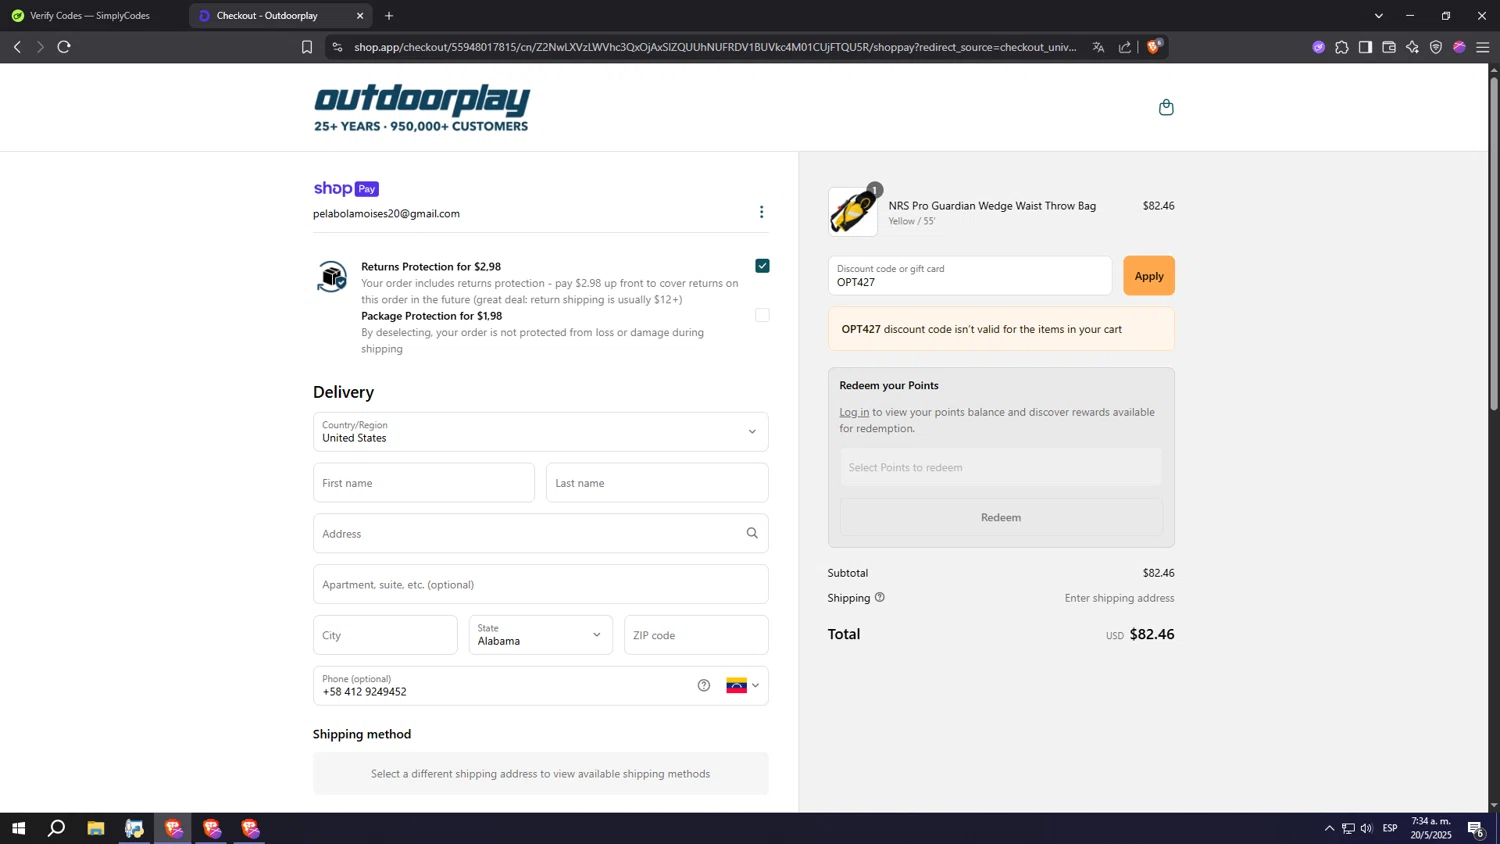Click the address search magnifier icon
Screen dimensions: 1500x844
coord(752,533)
